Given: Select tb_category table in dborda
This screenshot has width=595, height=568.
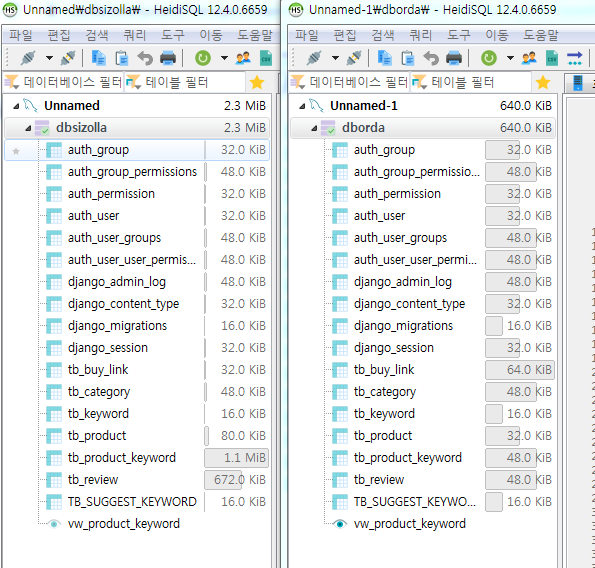Looking at the screenshot, I should (385, 392).
